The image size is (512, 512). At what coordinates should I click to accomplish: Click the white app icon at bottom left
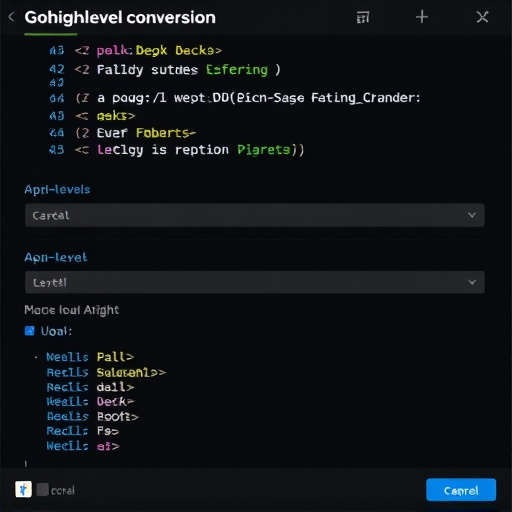(x=23, y=489)
